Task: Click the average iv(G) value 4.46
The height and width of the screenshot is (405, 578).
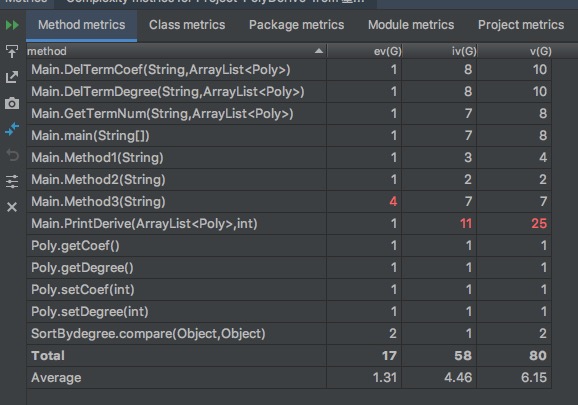Action: [x=458, y=378]
